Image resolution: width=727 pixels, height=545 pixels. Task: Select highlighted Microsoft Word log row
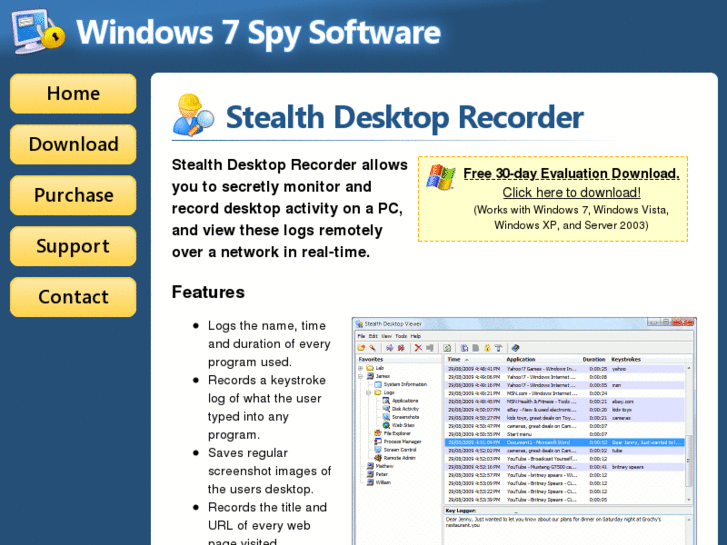pos(564,442)
